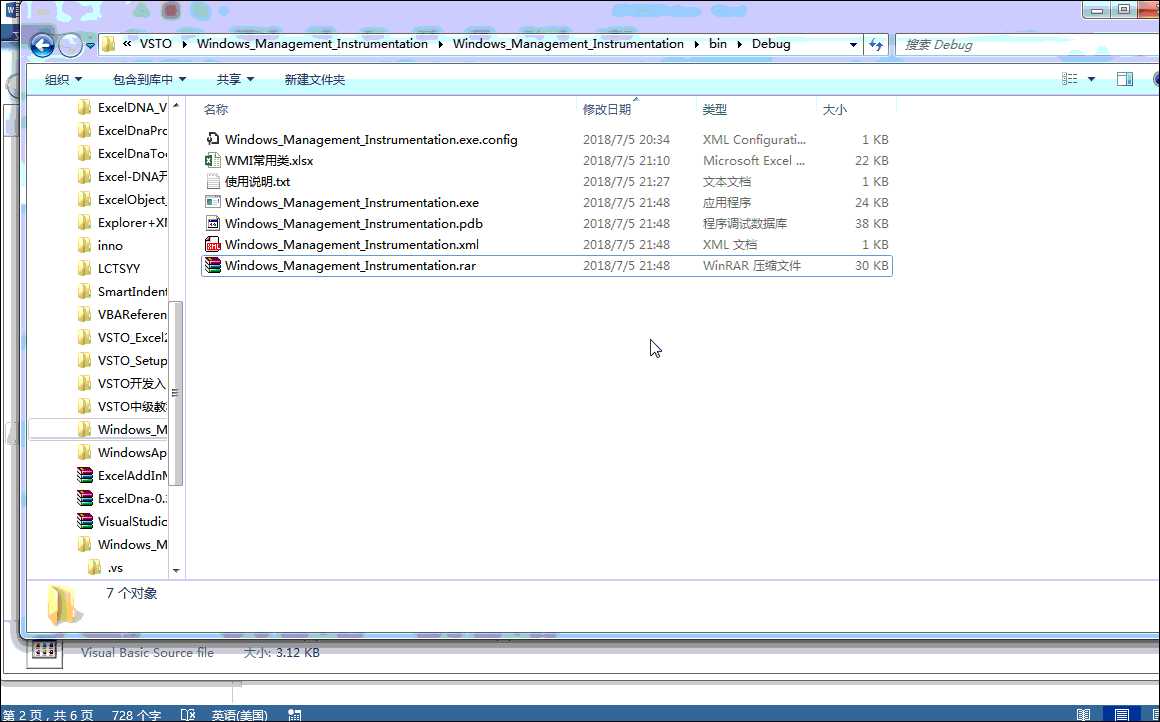
Task: Sort by the 名称 column header
Action: (x=216, y=109)
